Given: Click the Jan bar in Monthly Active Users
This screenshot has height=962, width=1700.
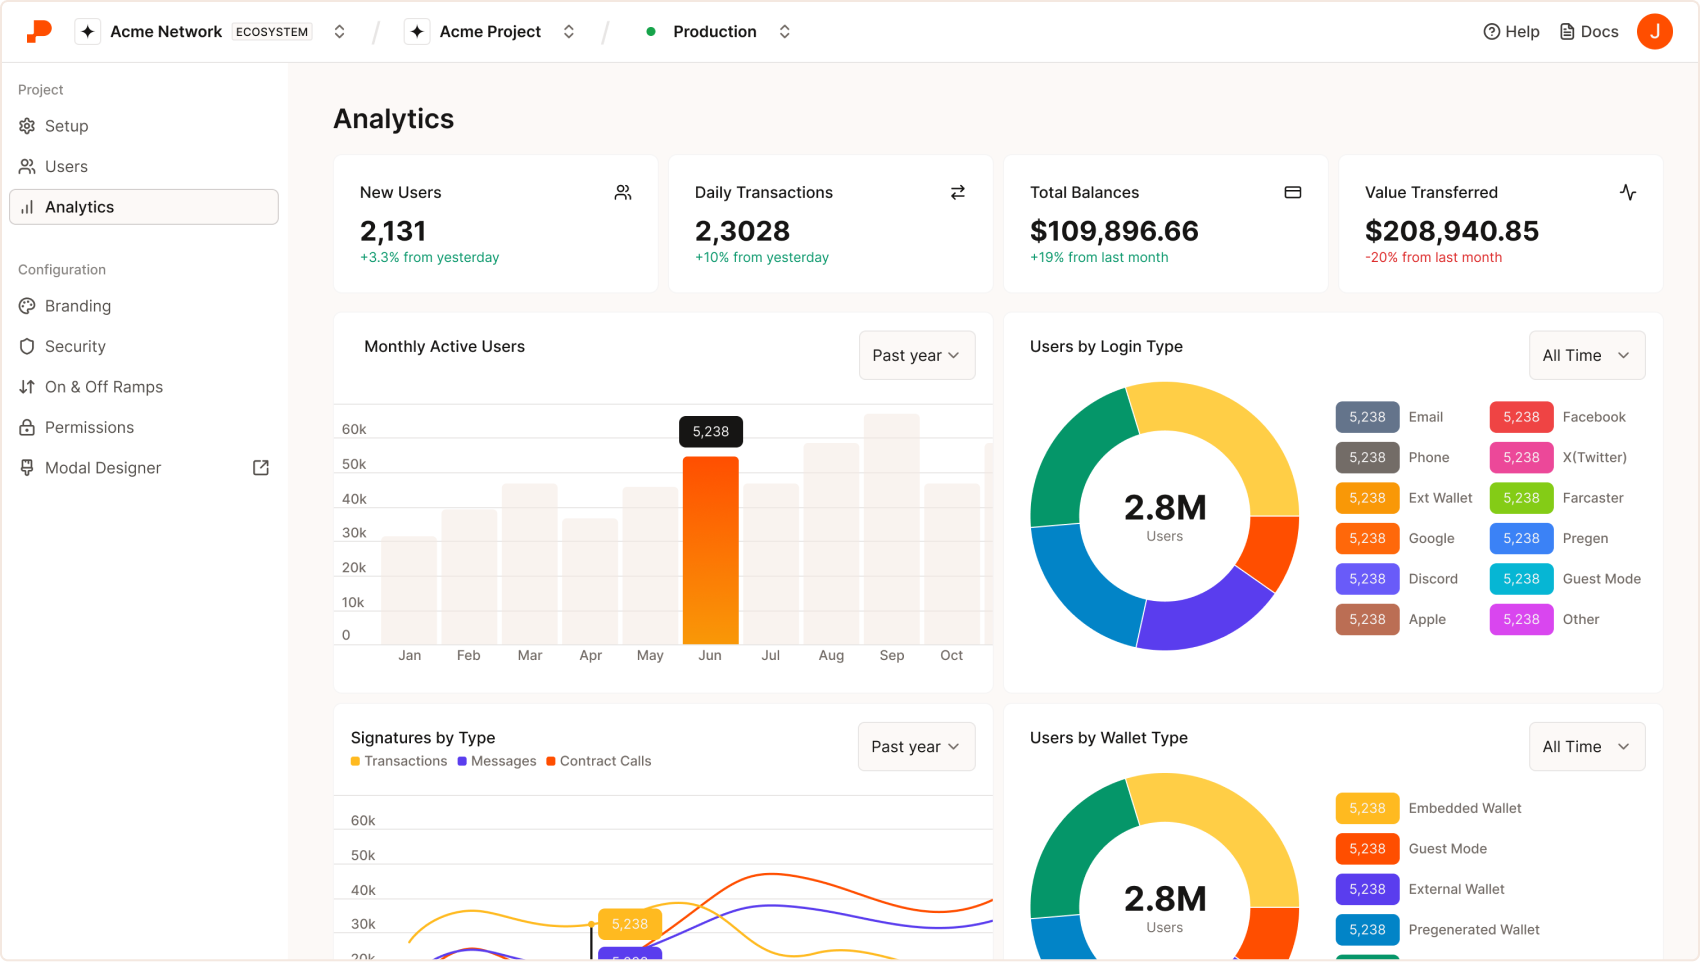Looking at the screenshot, I should (x=409, y=590).
